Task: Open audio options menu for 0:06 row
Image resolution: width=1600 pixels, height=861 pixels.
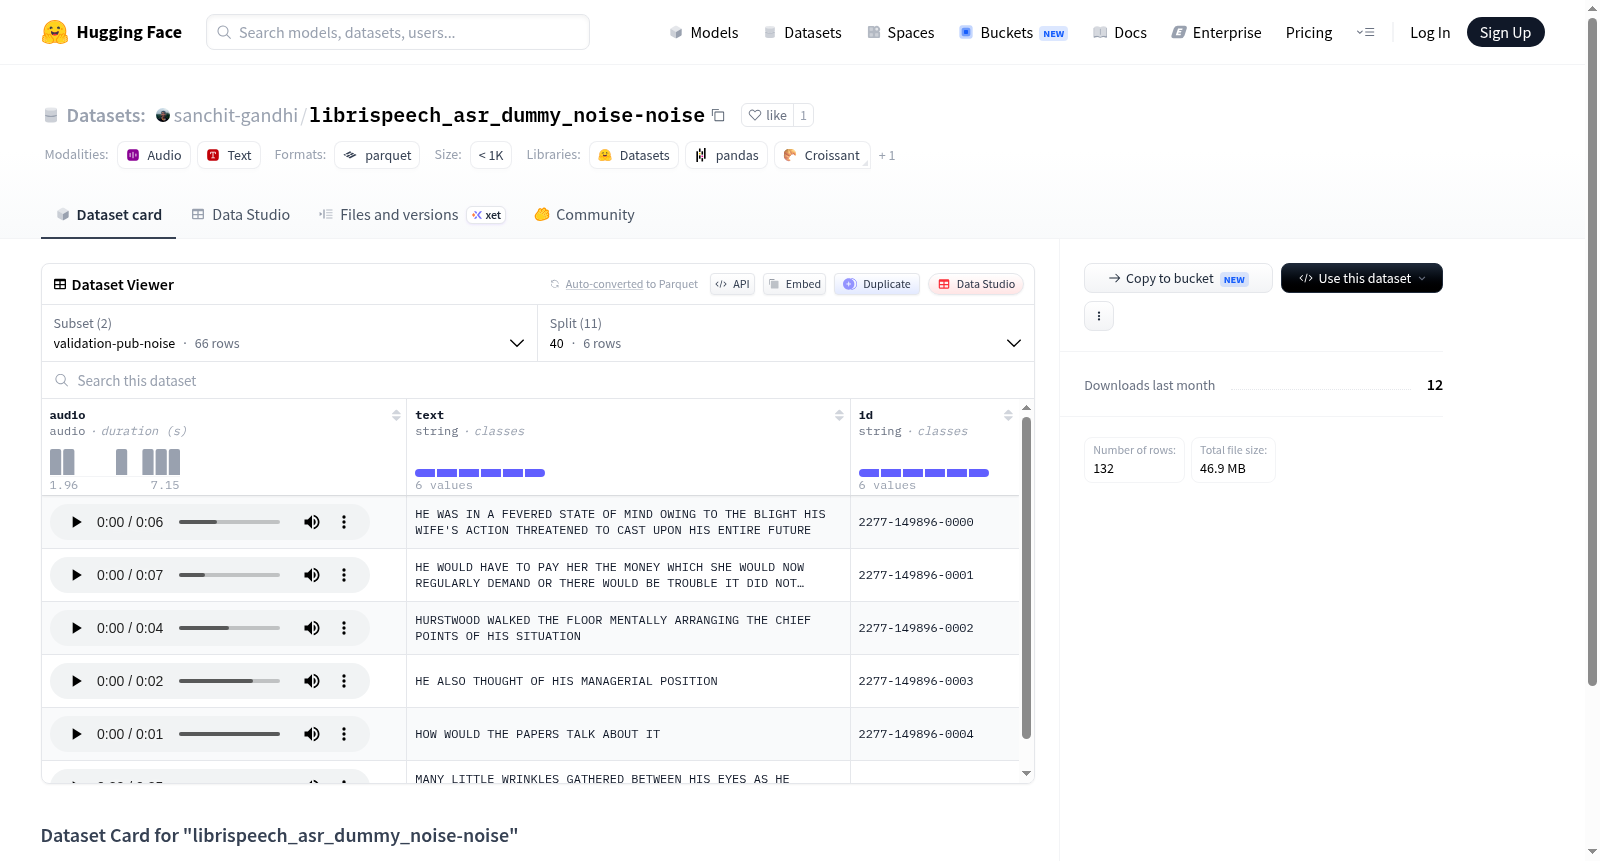Action: click(x=344, y=522)
